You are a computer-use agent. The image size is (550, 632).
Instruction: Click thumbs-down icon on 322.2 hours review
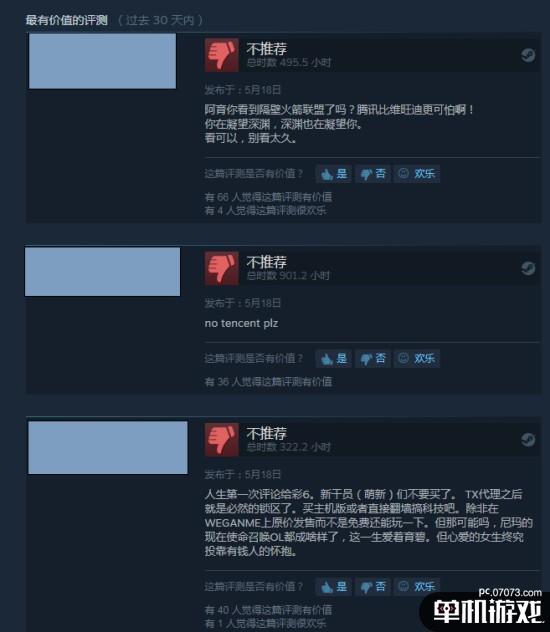point(222,440)
